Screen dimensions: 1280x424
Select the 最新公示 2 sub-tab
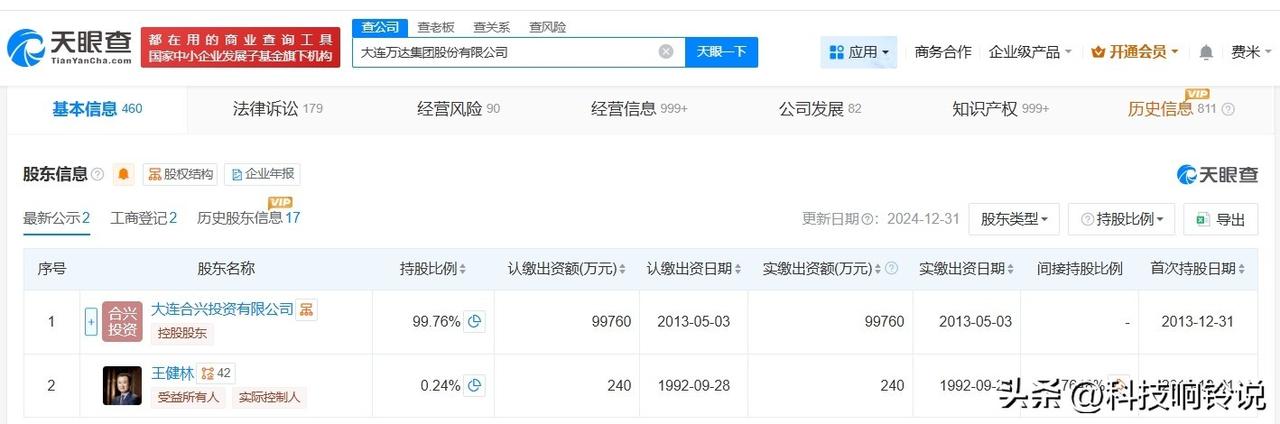click(x=57, y=218)
